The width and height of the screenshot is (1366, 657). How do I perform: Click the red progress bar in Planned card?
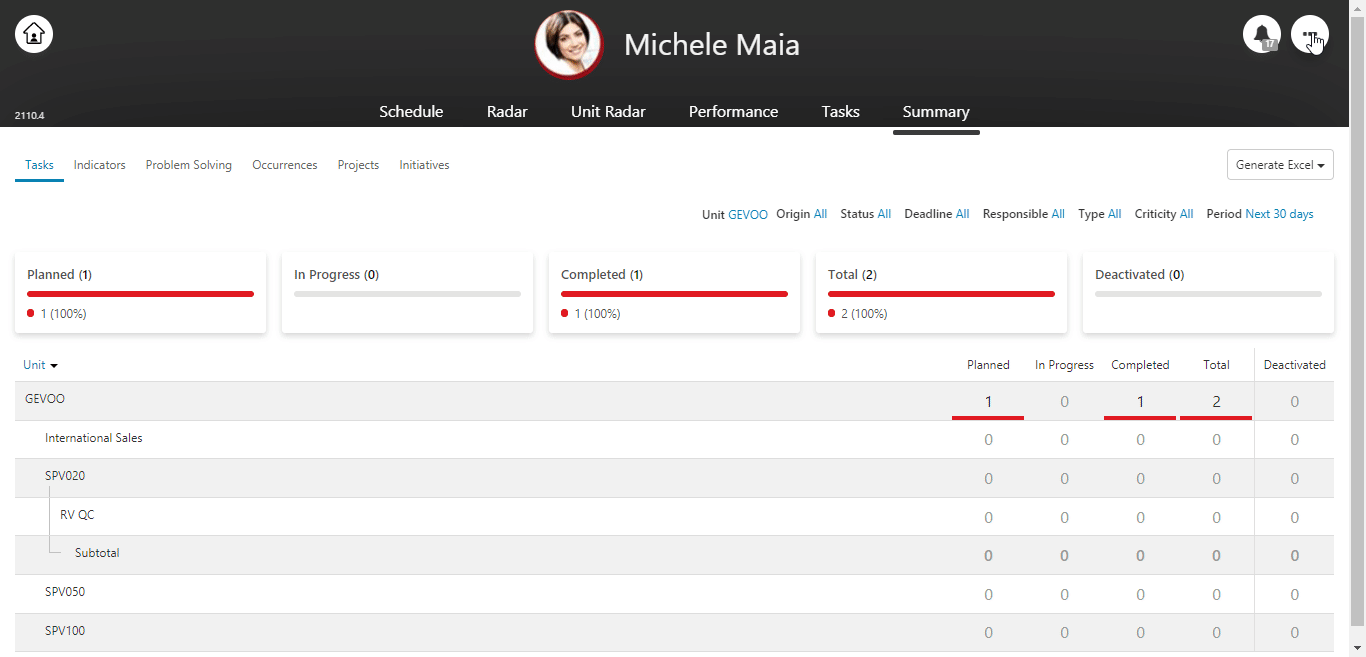(140, 294)
